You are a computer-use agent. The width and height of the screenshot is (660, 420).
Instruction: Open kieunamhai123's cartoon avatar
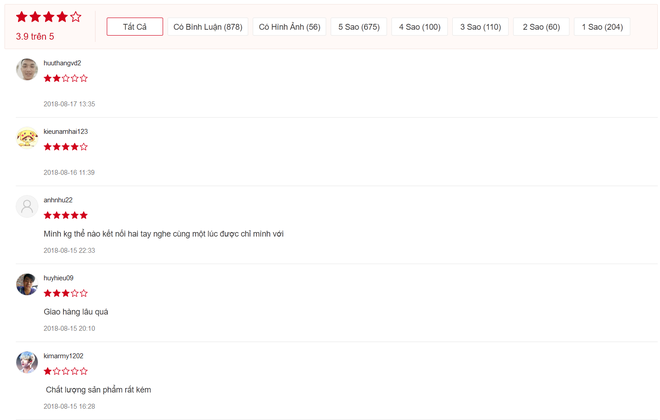point(27,138)
